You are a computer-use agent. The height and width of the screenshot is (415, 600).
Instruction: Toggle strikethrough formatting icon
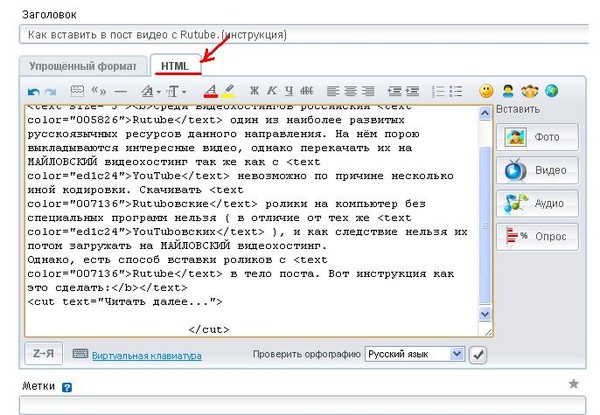point(307,91)
